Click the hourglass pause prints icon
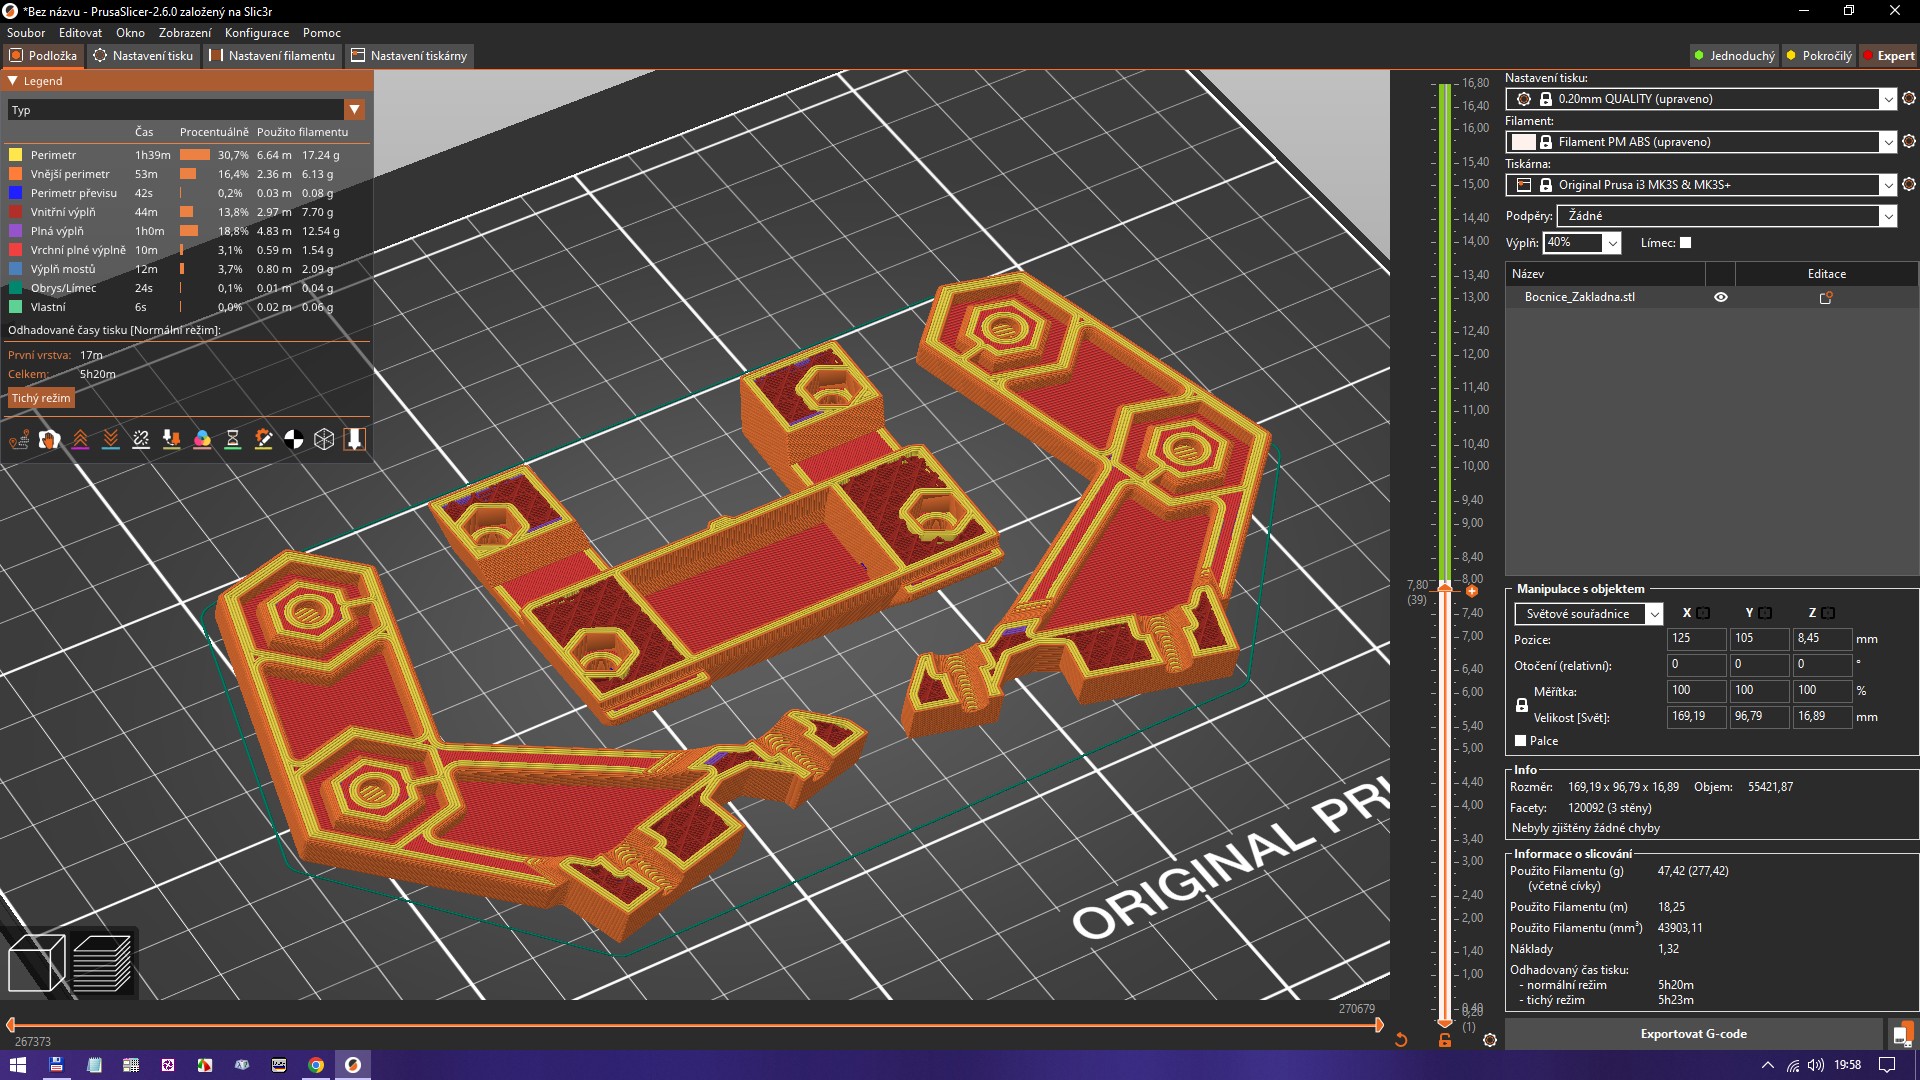 click(x=233, y=439)
